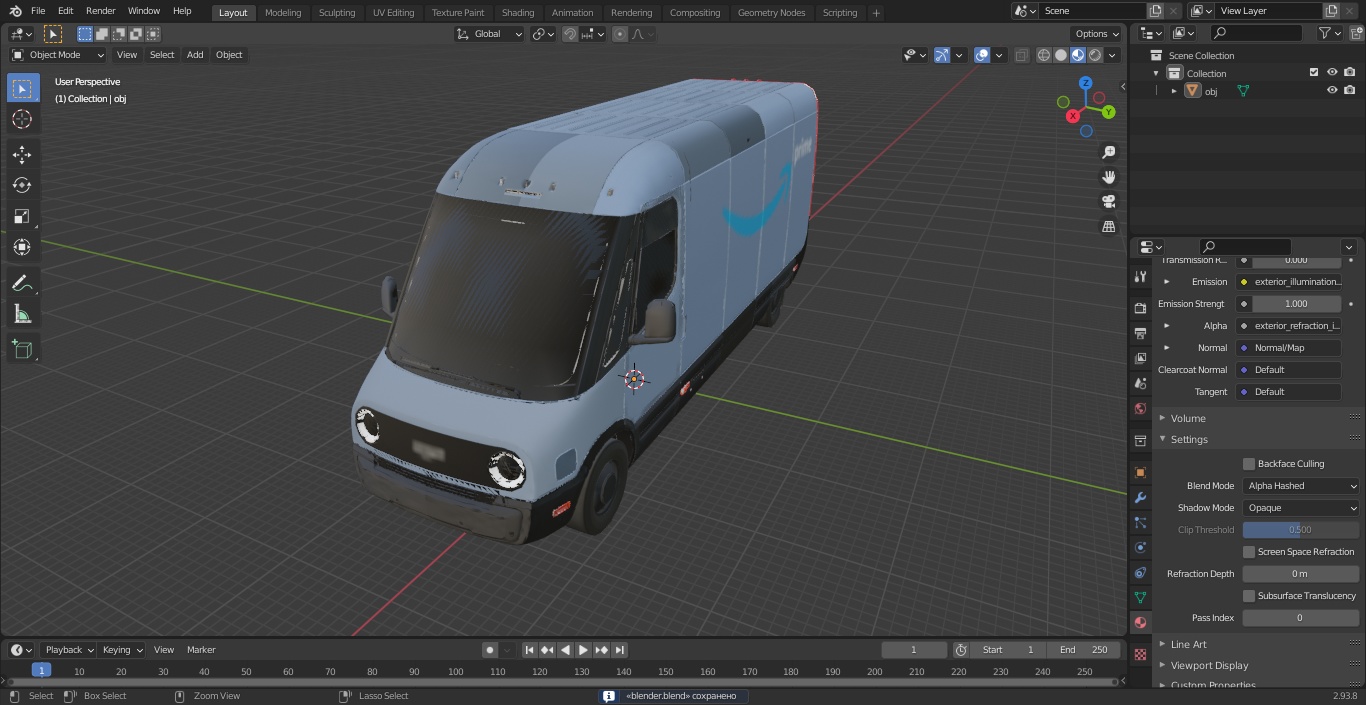The height and width of the screenshot is (705, 1366).
Task: Select the Cursor tool in toolbar
Action: click(22, 119)
